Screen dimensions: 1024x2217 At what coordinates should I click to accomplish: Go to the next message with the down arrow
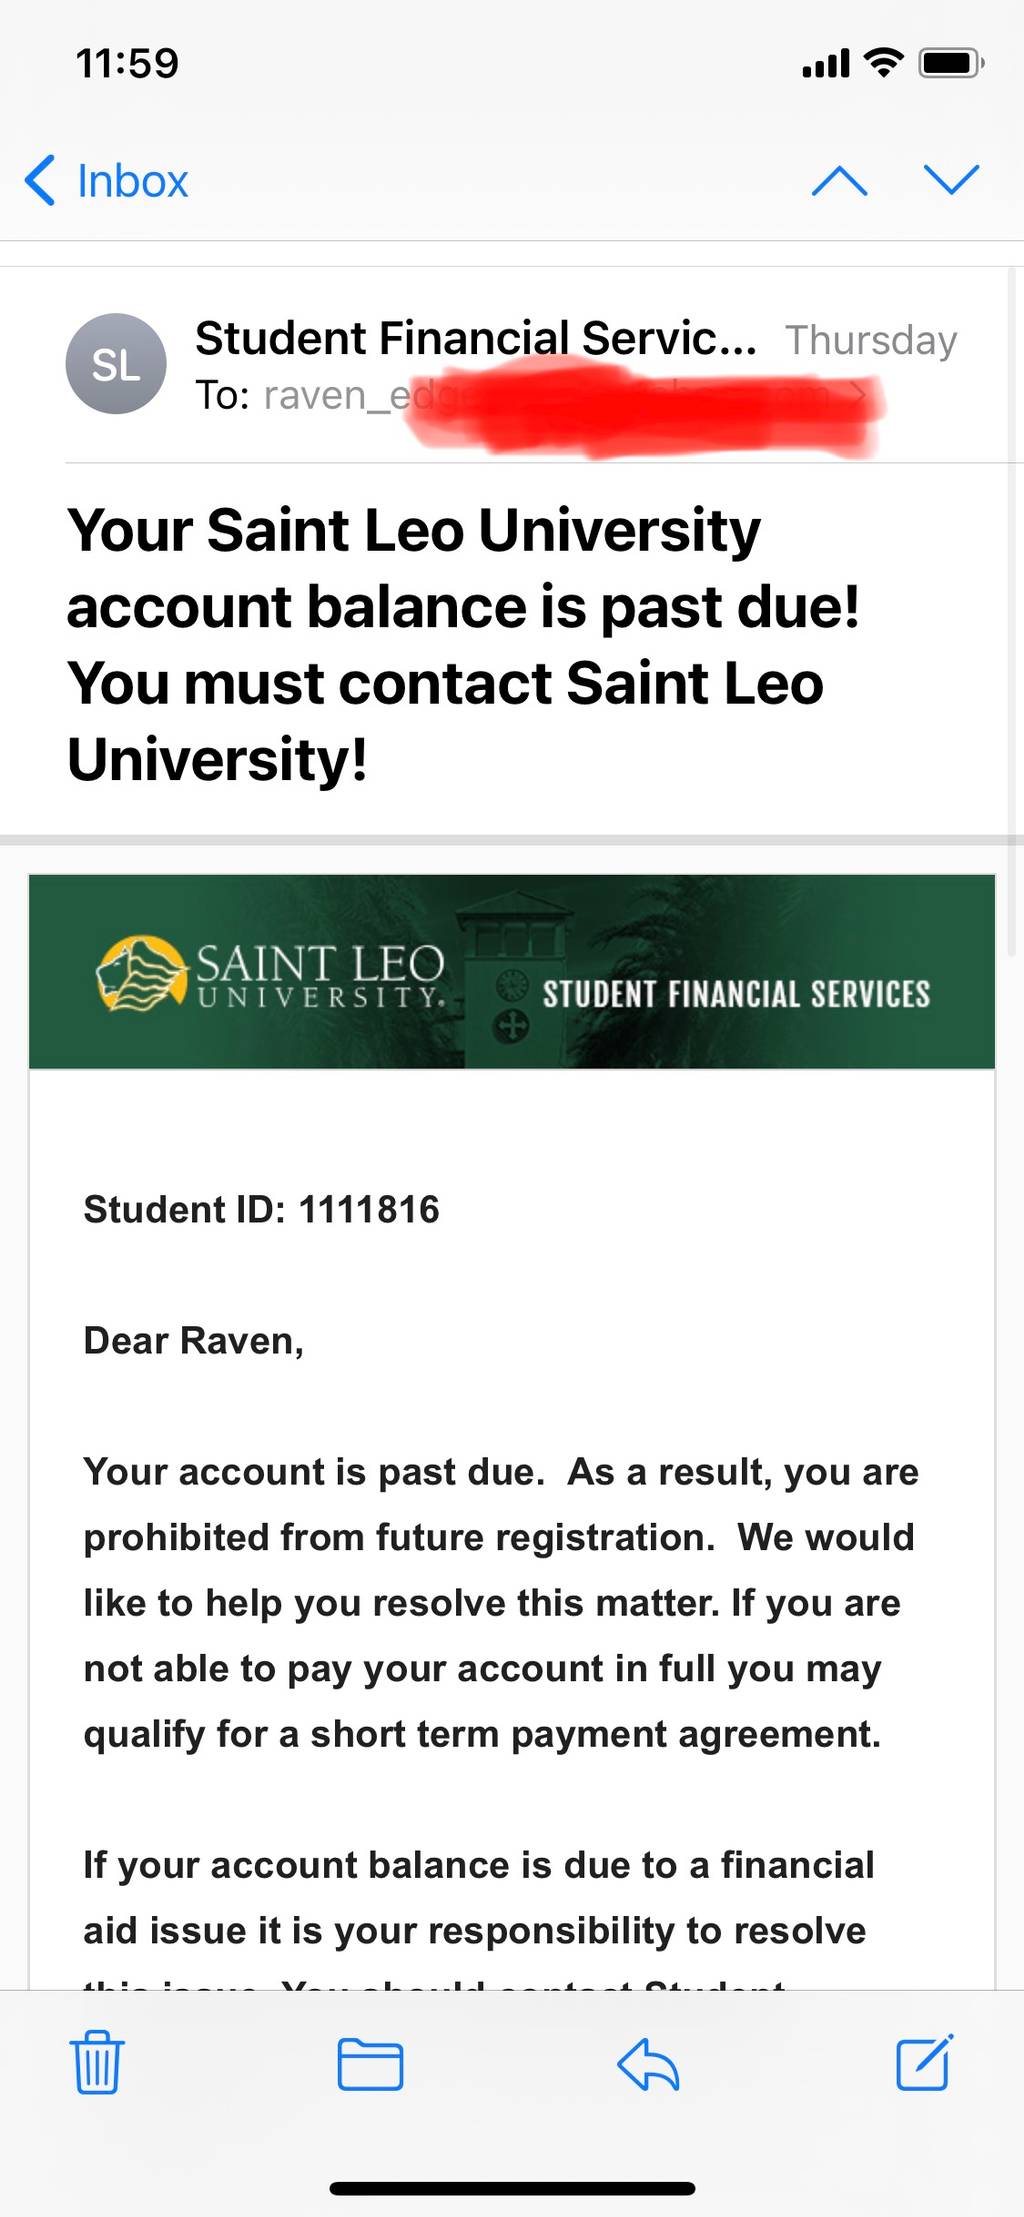tap(951, 180)
